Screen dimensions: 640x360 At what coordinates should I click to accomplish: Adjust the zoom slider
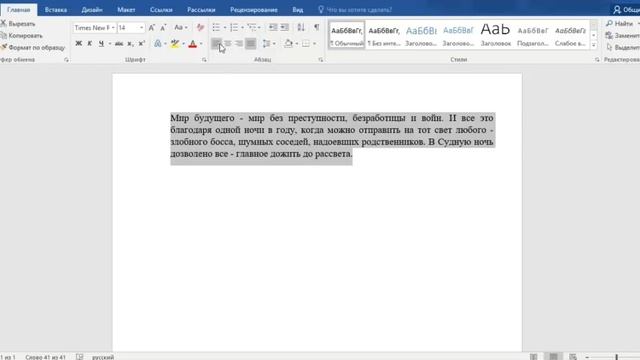[616, 357]
